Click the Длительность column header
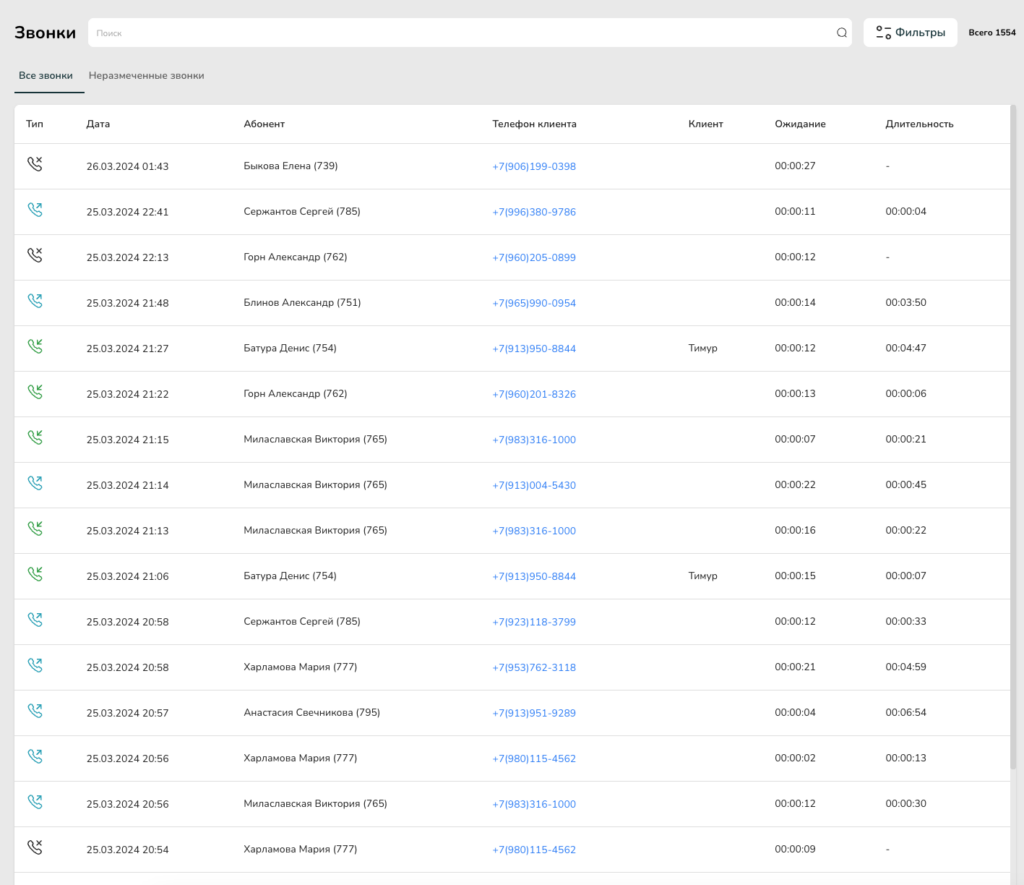Screen dimensions: 1024x885 click(919, 124)
